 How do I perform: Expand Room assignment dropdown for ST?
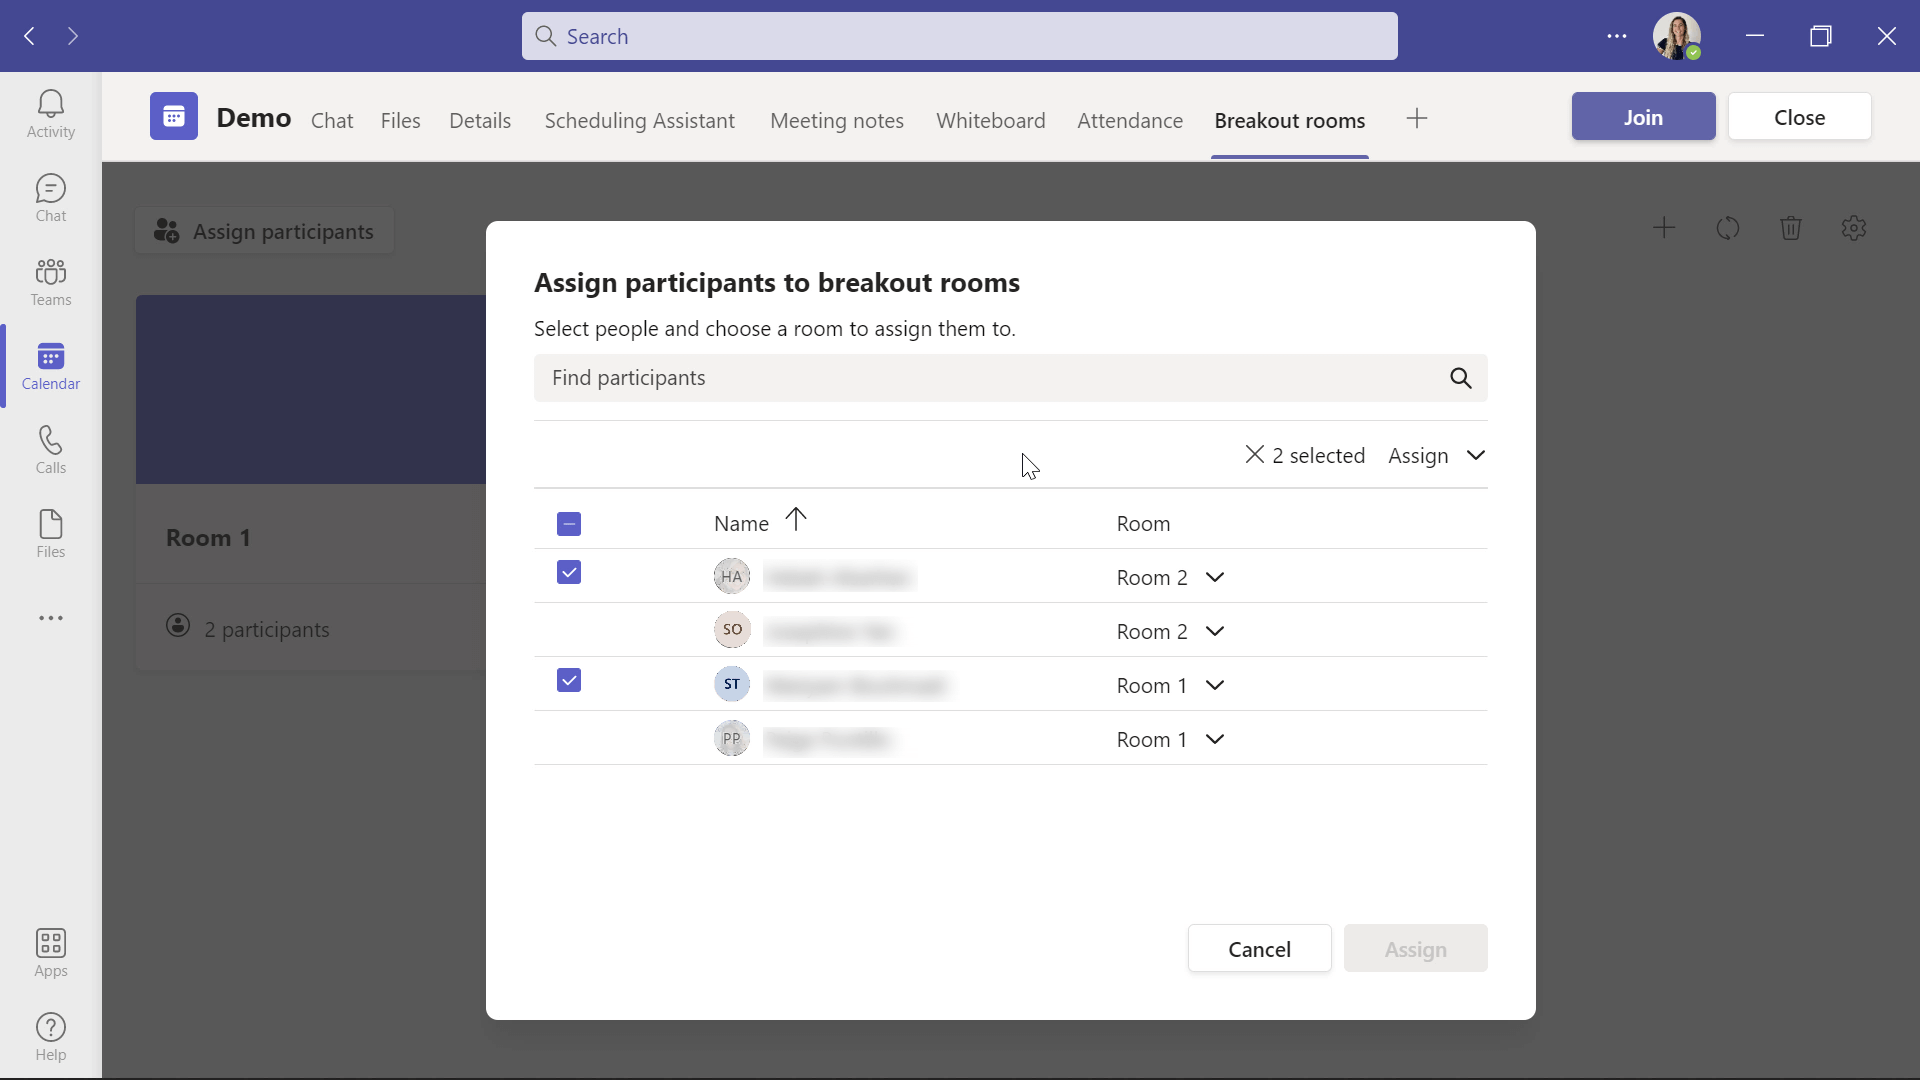1213,684
